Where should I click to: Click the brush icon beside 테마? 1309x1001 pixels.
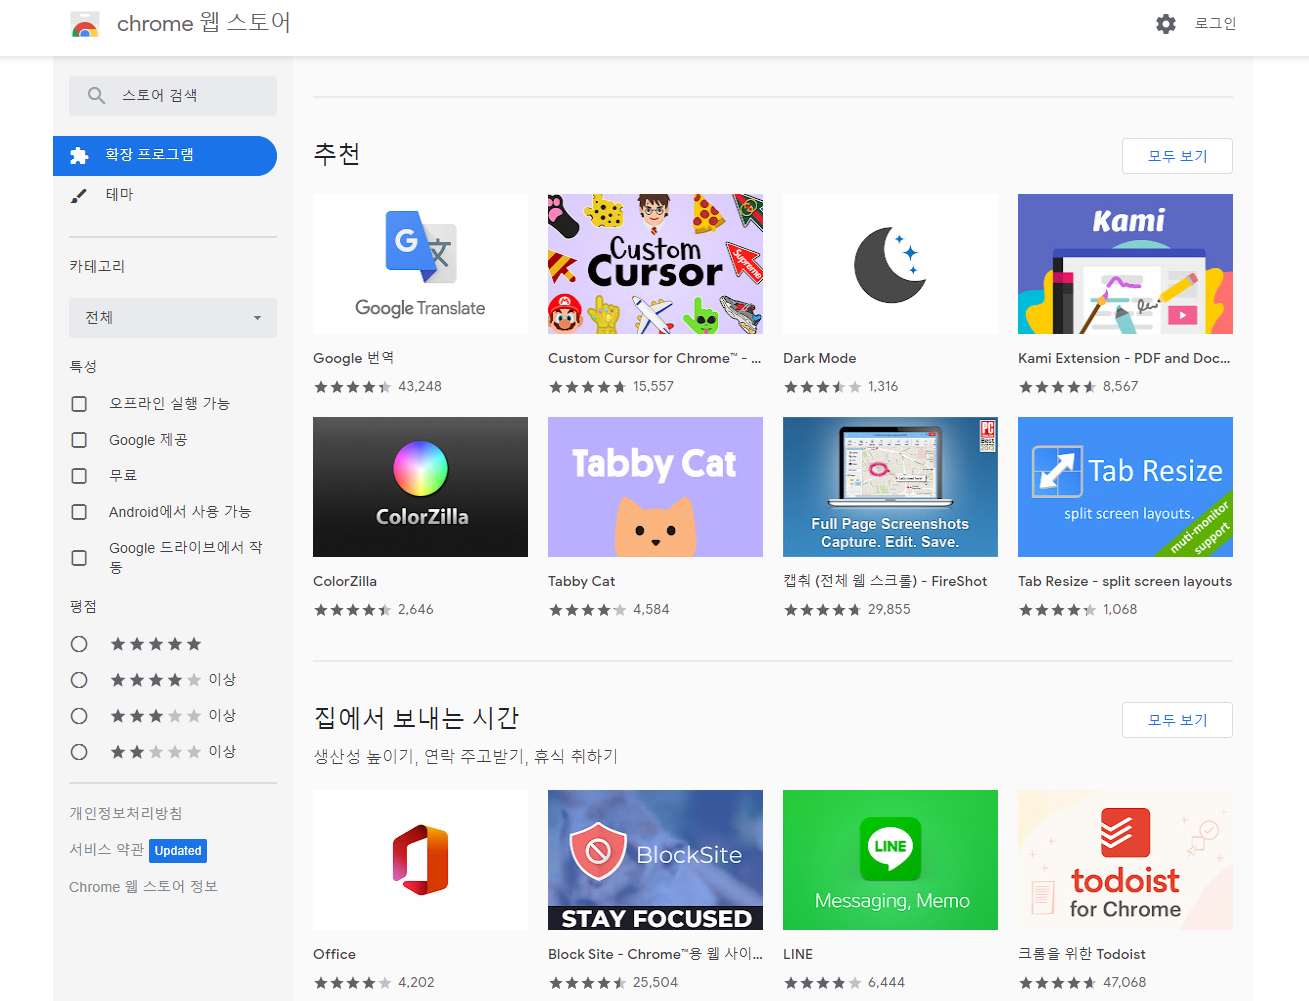(79, 196)
